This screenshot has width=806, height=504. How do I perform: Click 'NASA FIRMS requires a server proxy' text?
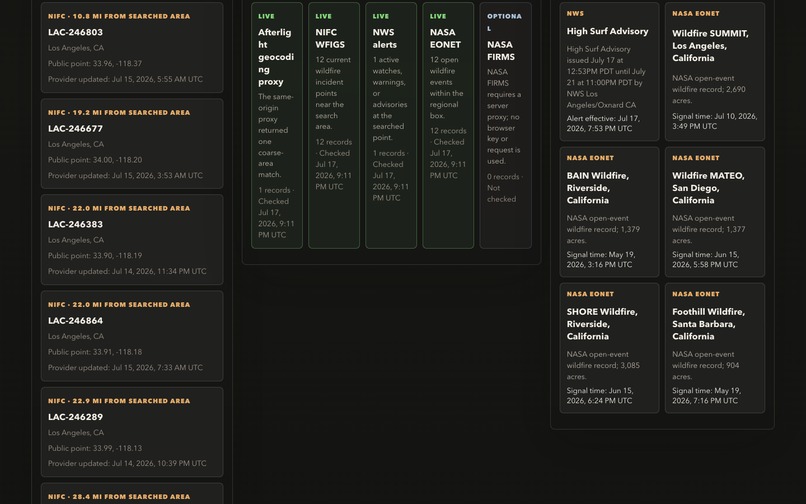[x=504, y=117]
